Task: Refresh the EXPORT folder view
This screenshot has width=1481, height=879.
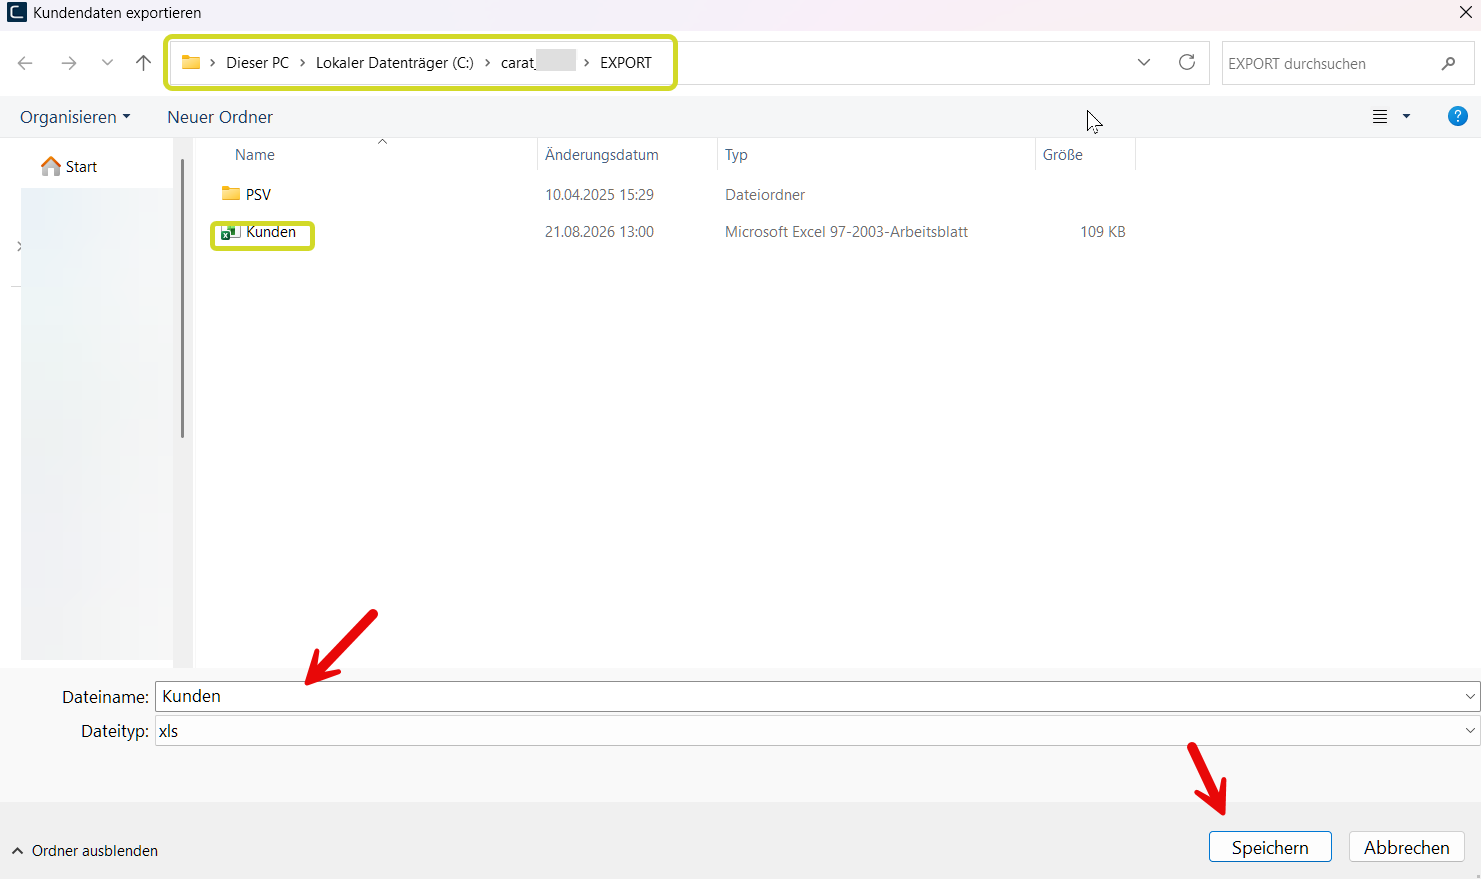Action: coord(1187,62)
